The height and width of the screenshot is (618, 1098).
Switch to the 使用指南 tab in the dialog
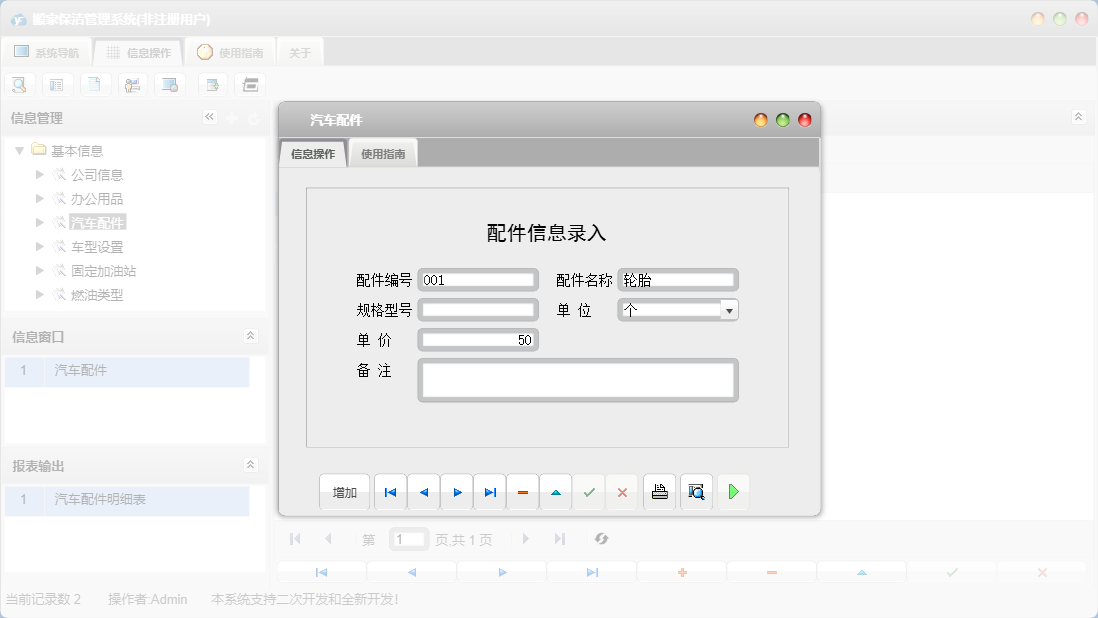[x=383, y=155]
